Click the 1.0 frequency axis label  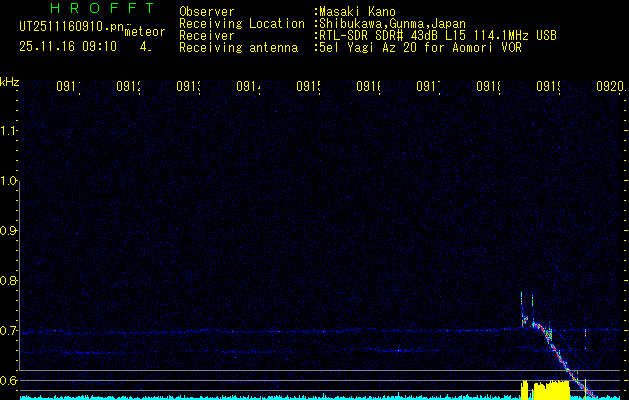click(9, 181)
